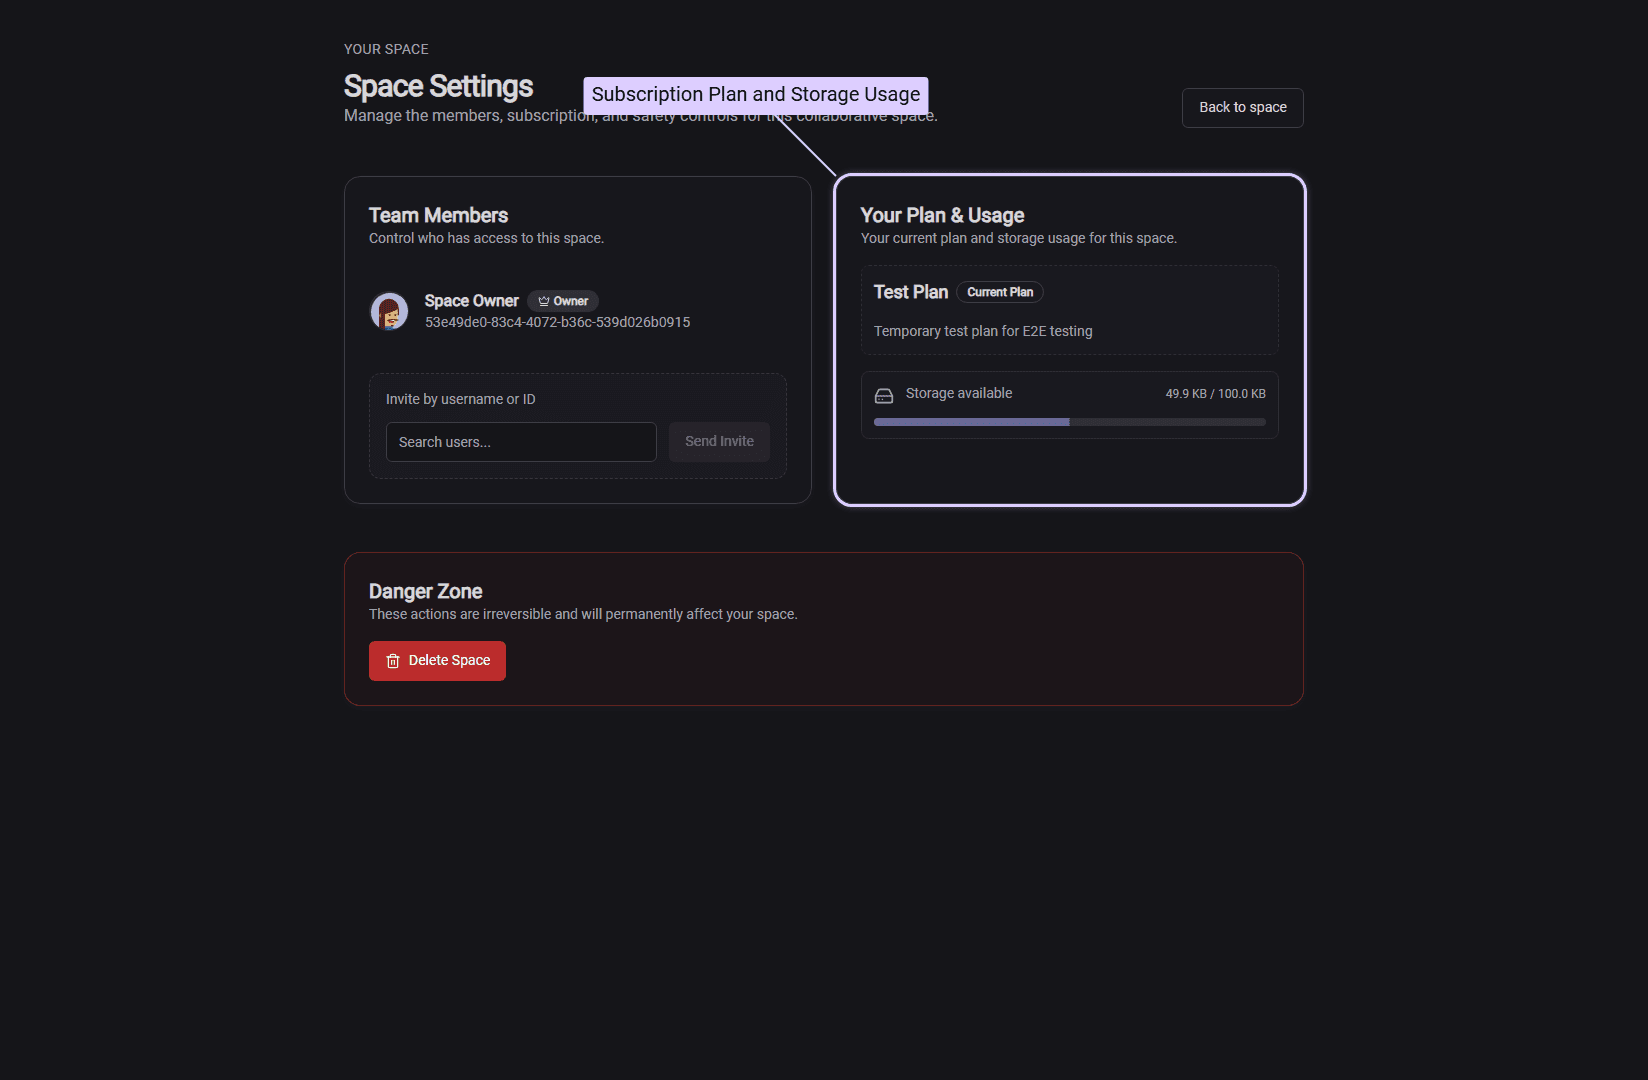Click the 49.9 KB / 100.0 KB usage text
Image resolution: width=1648 pixels, height=1080 pixels.
click(1215, 393)
